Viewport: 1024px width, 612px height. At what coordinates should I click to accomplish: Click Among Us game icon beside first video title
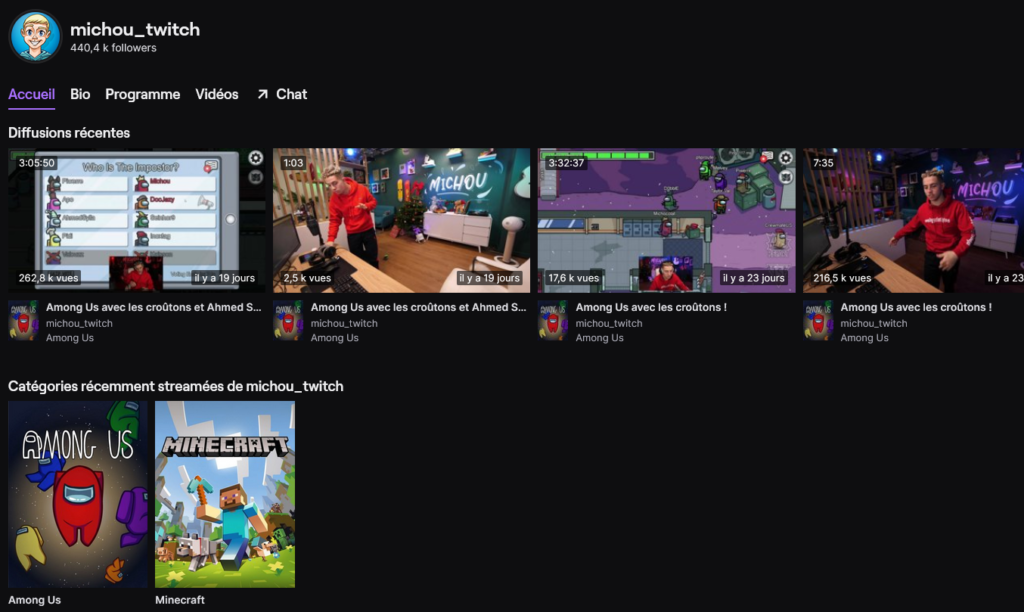24,321
